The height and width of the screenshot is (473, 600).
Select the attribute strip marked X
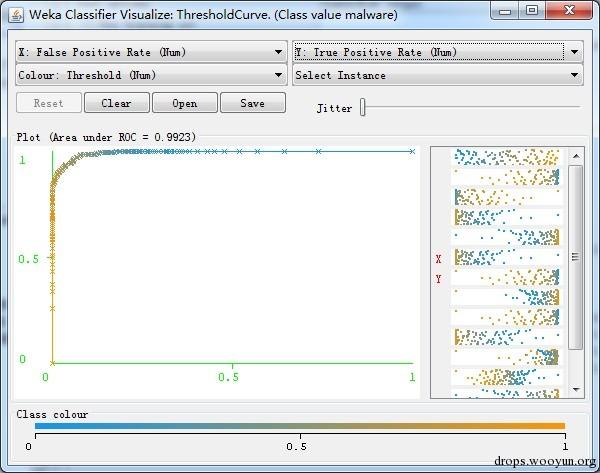[507, 257]
